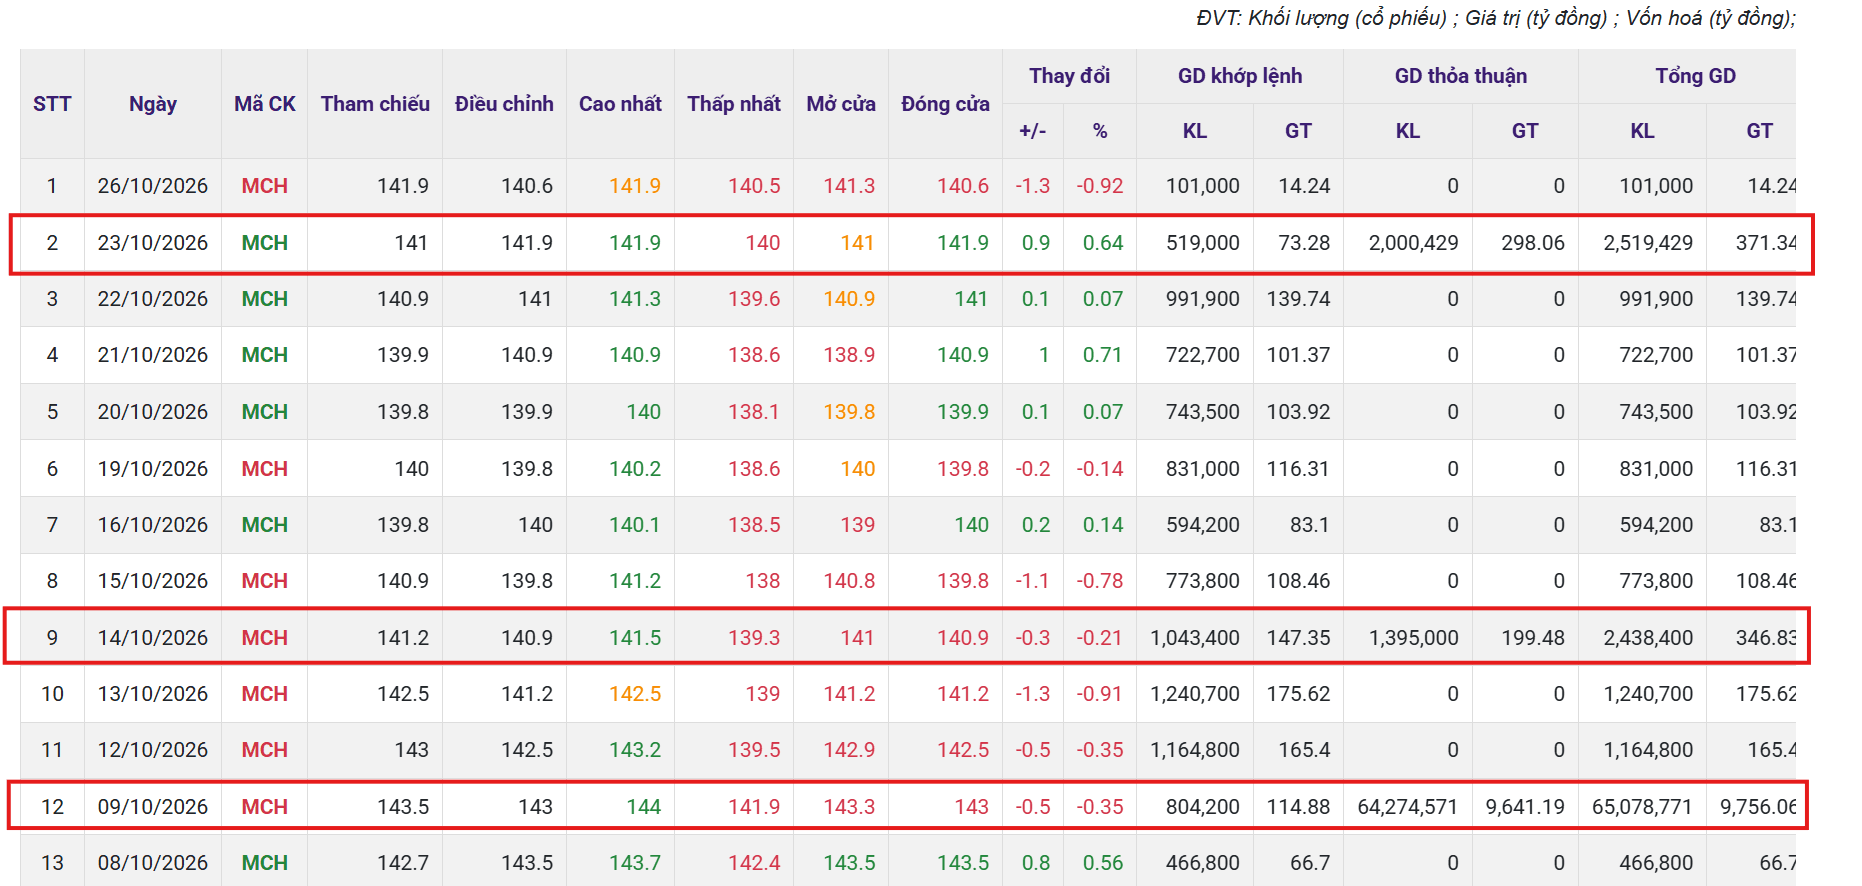This screenshot has height=886, width=1862.
Task: Select the 9,641.19 negotiated value cell
Action: [x=1525, y=807]
